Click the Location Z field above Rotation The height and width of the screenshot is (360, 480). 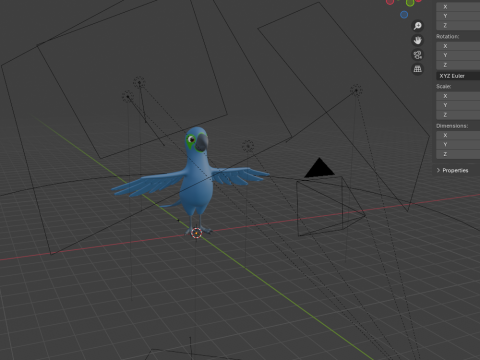point(458,25)
